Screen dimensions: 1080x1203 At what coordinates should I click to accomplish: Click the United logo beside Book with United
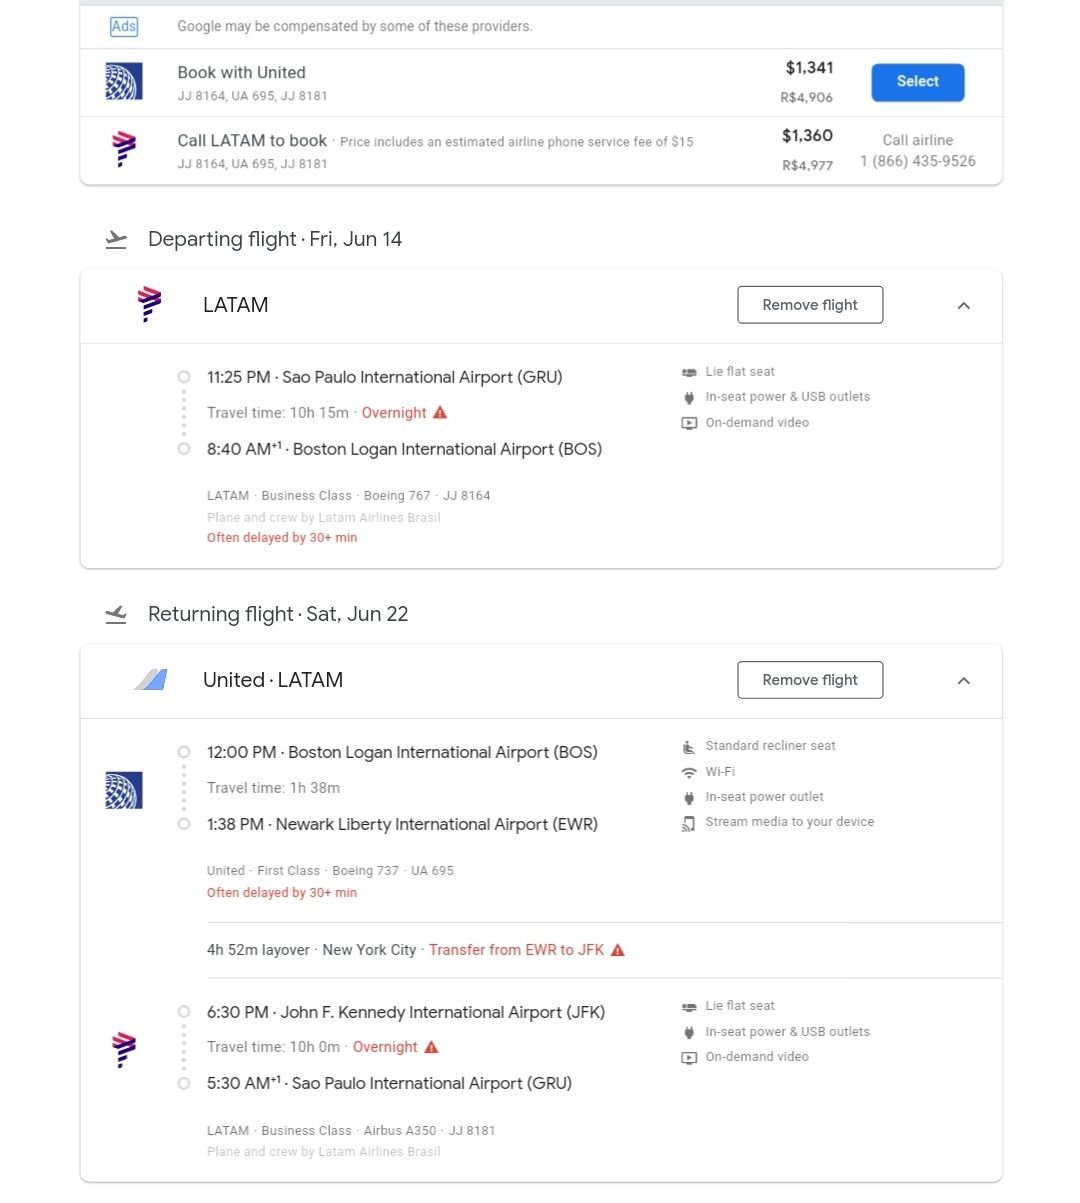click(x=124, y=82)
